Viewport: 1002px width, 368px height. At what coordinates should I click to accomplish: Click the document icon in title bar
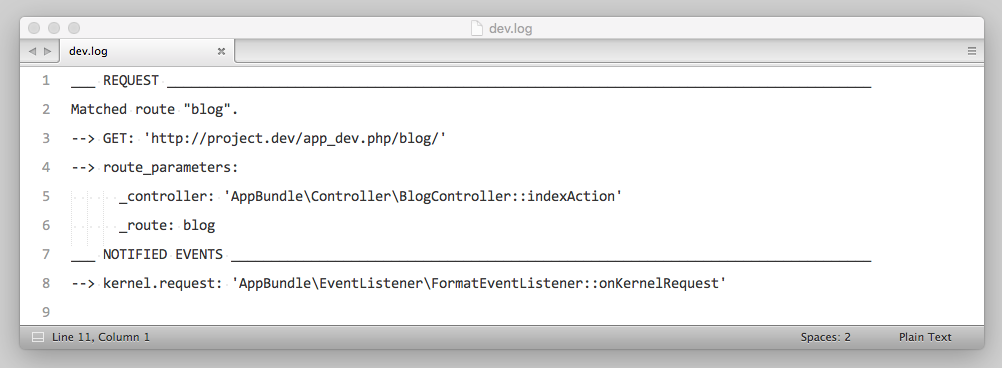point(476,28)
